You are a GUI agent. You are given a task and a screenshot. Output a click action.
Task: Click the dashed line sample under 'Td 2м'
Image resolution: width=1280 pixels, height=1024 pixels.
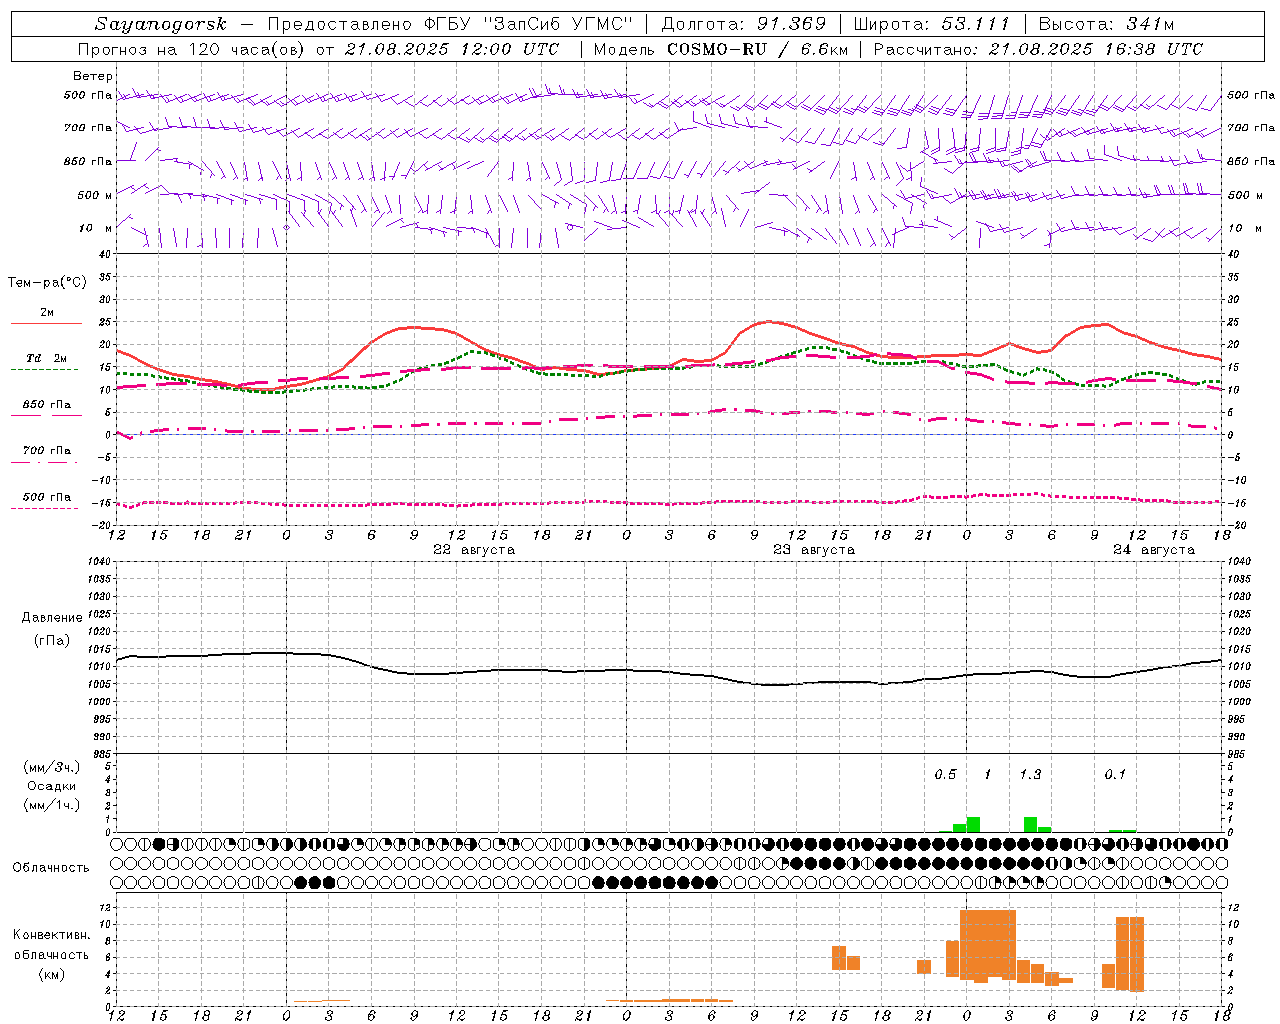[45, 370]
